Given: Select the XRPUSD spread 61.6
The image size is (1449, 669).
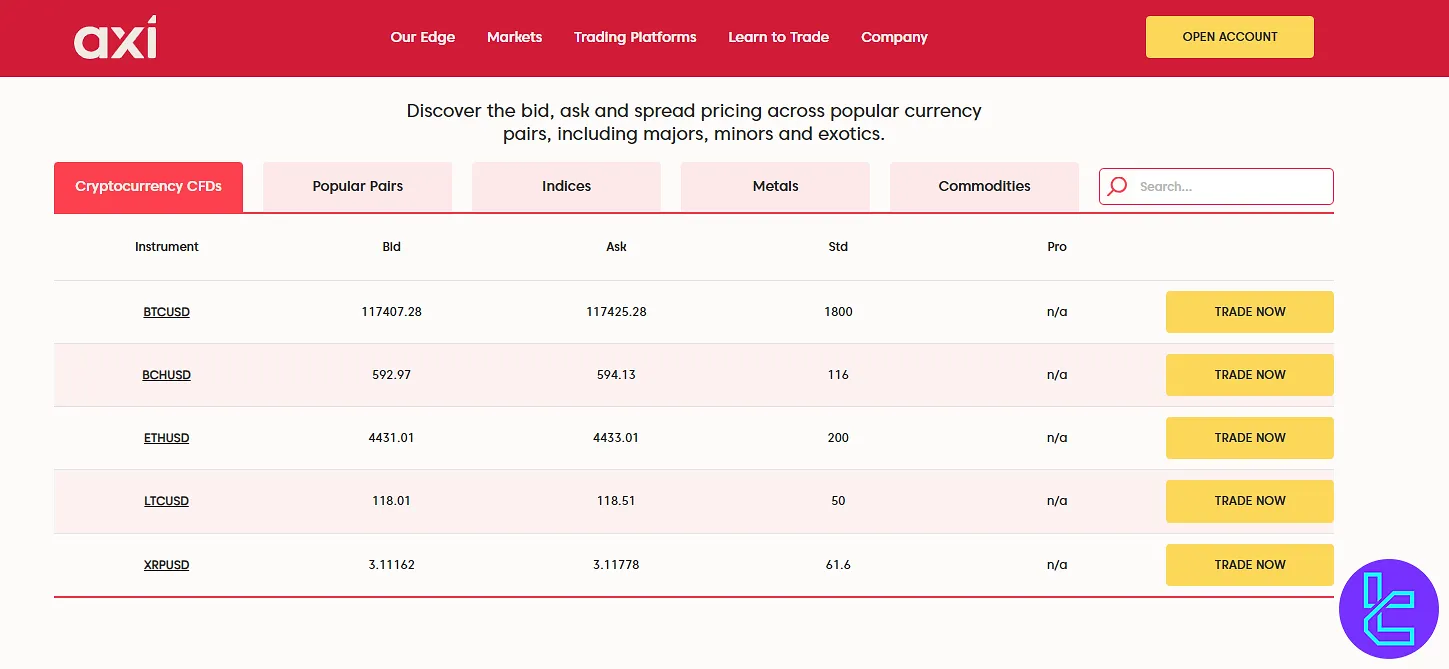Looking at the screenshot, I should pyautogui.click(x=838, y=565).
